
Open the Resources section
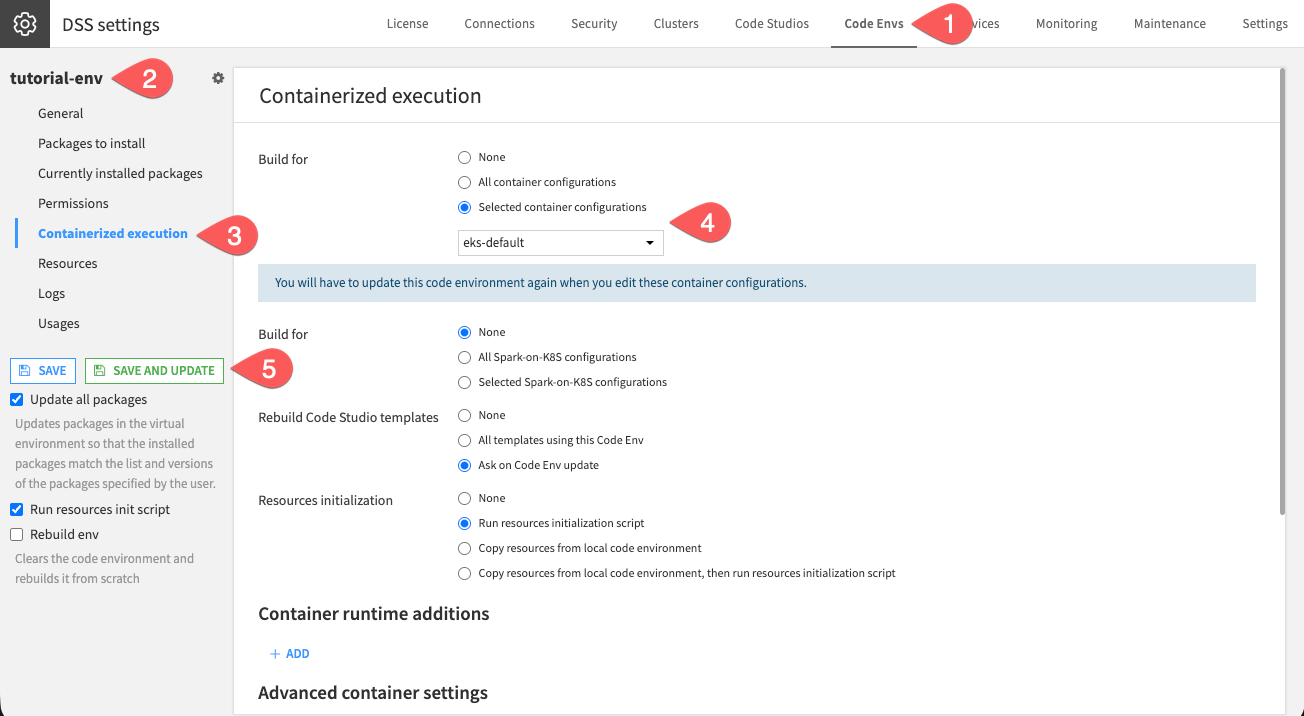point(68,263)
